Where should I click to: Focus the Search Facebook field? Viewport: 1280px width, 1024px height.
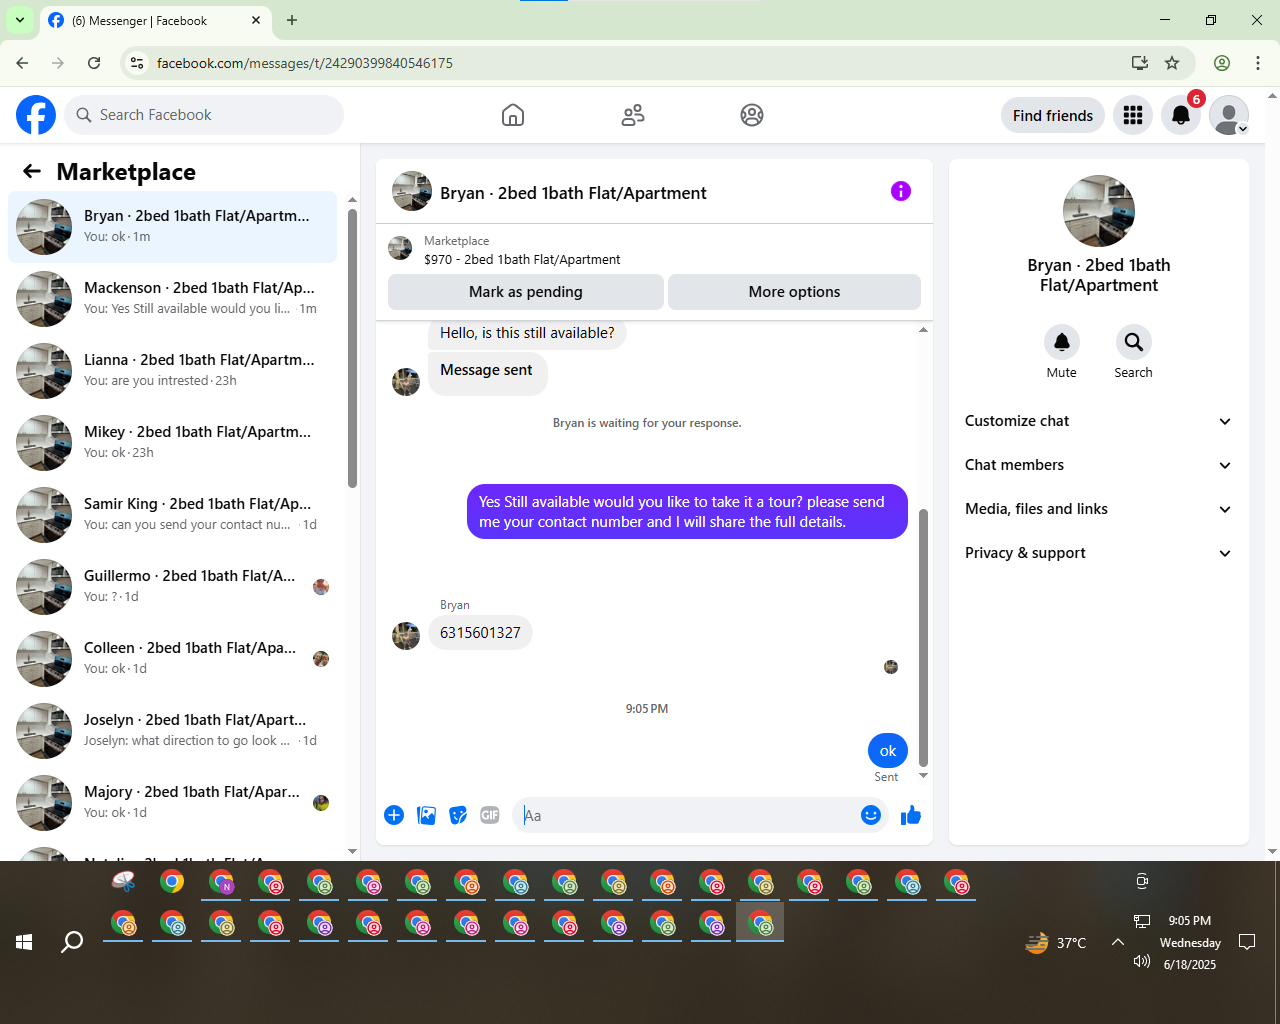click(x=204, y=115)
